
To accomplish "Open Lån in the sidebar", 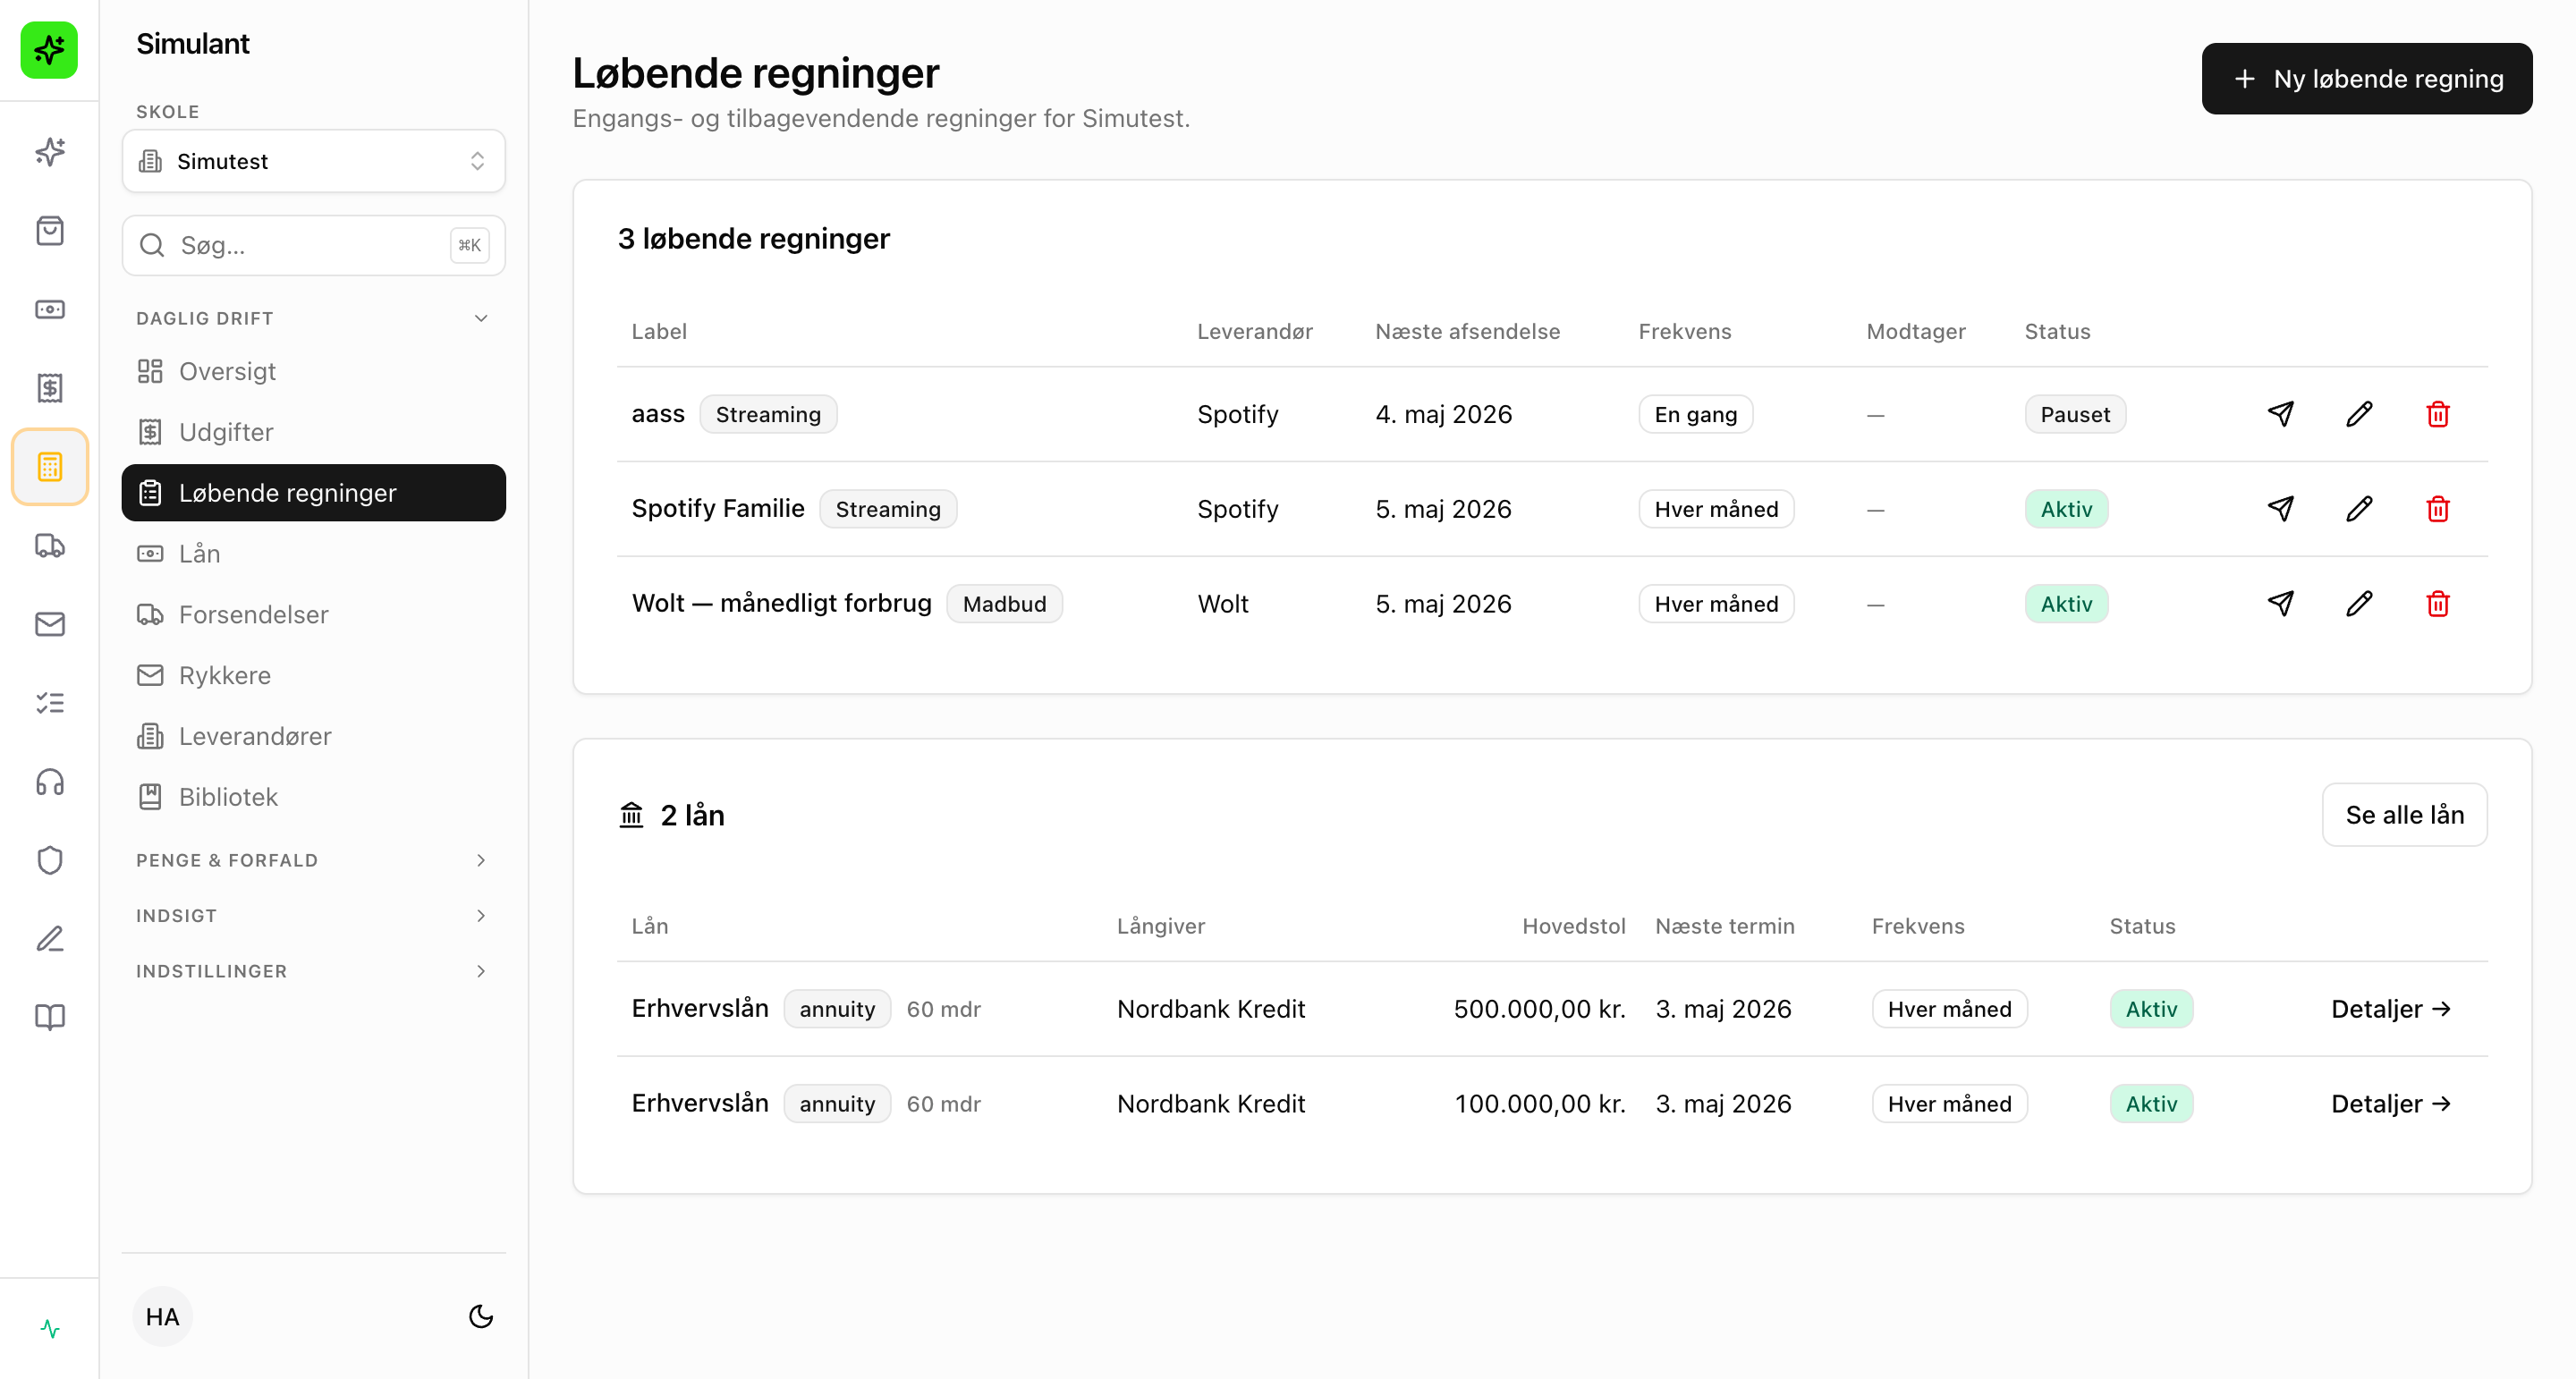I will click(314, 554).
